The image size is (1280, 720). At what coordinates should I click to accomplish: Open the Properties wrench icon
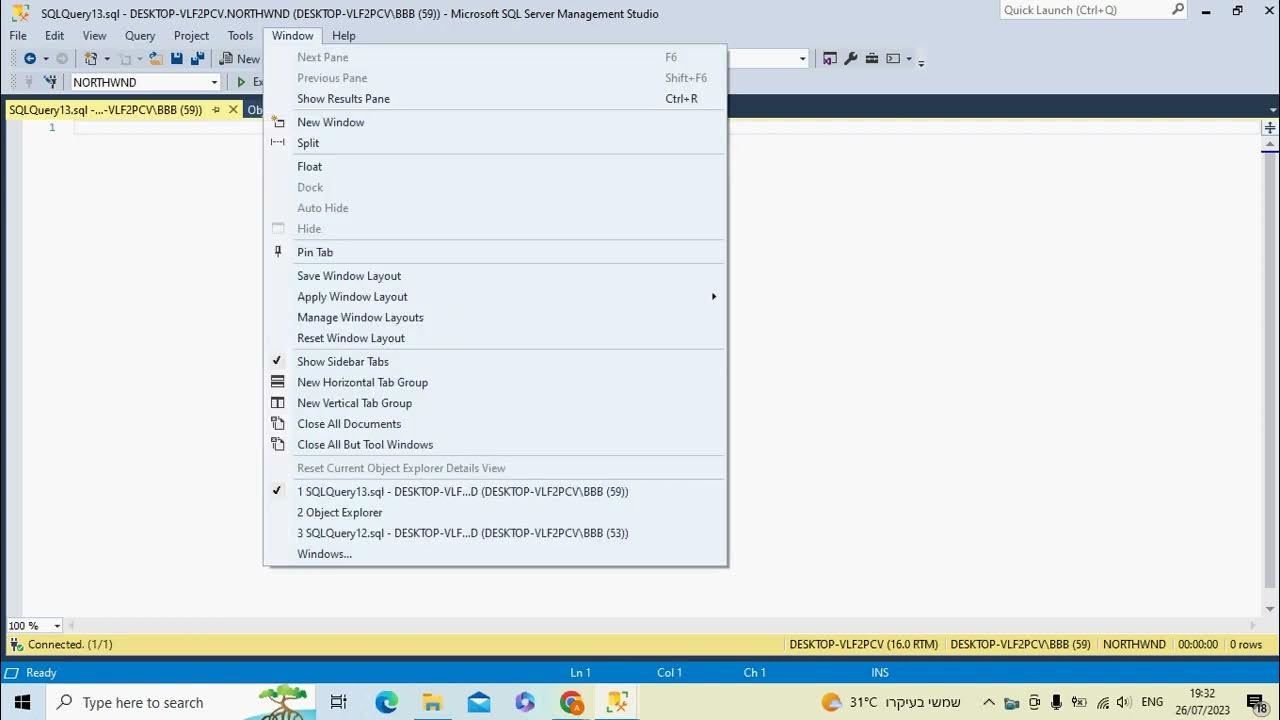pyautogui.click(x=851, y=59)
